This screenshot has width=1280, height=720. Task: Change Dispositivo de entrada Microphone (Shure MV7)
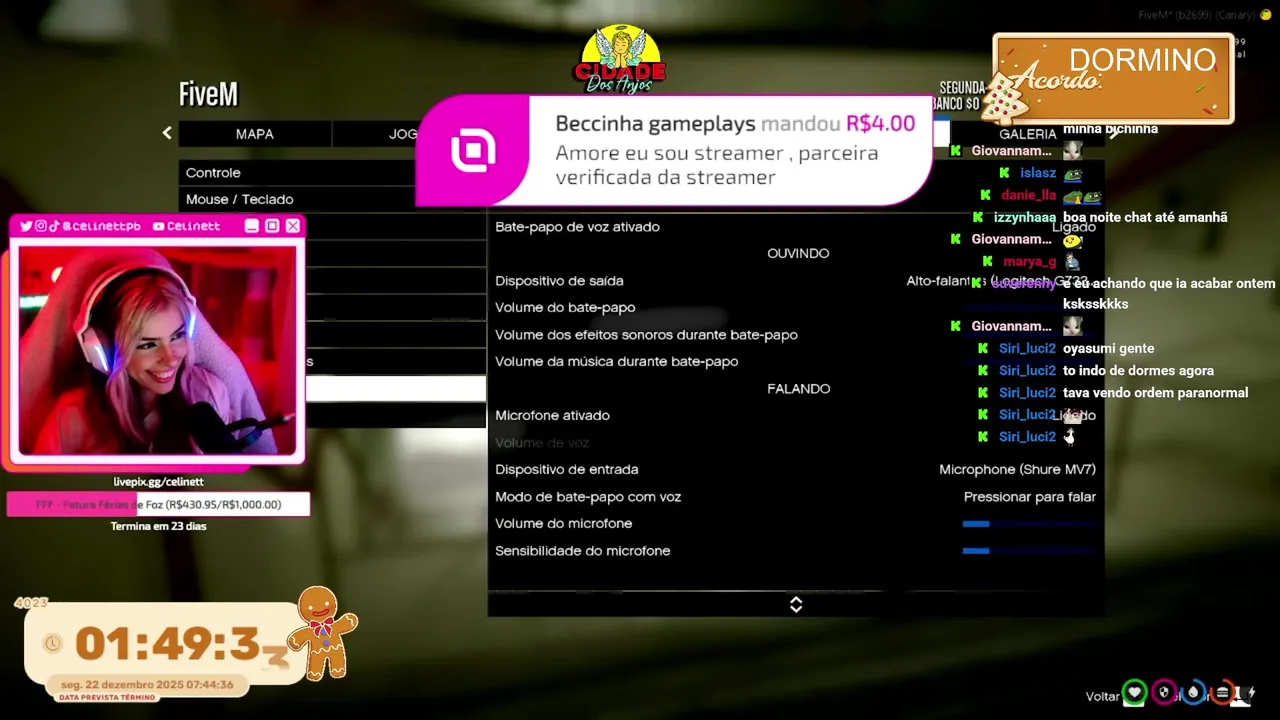point(796,469)
